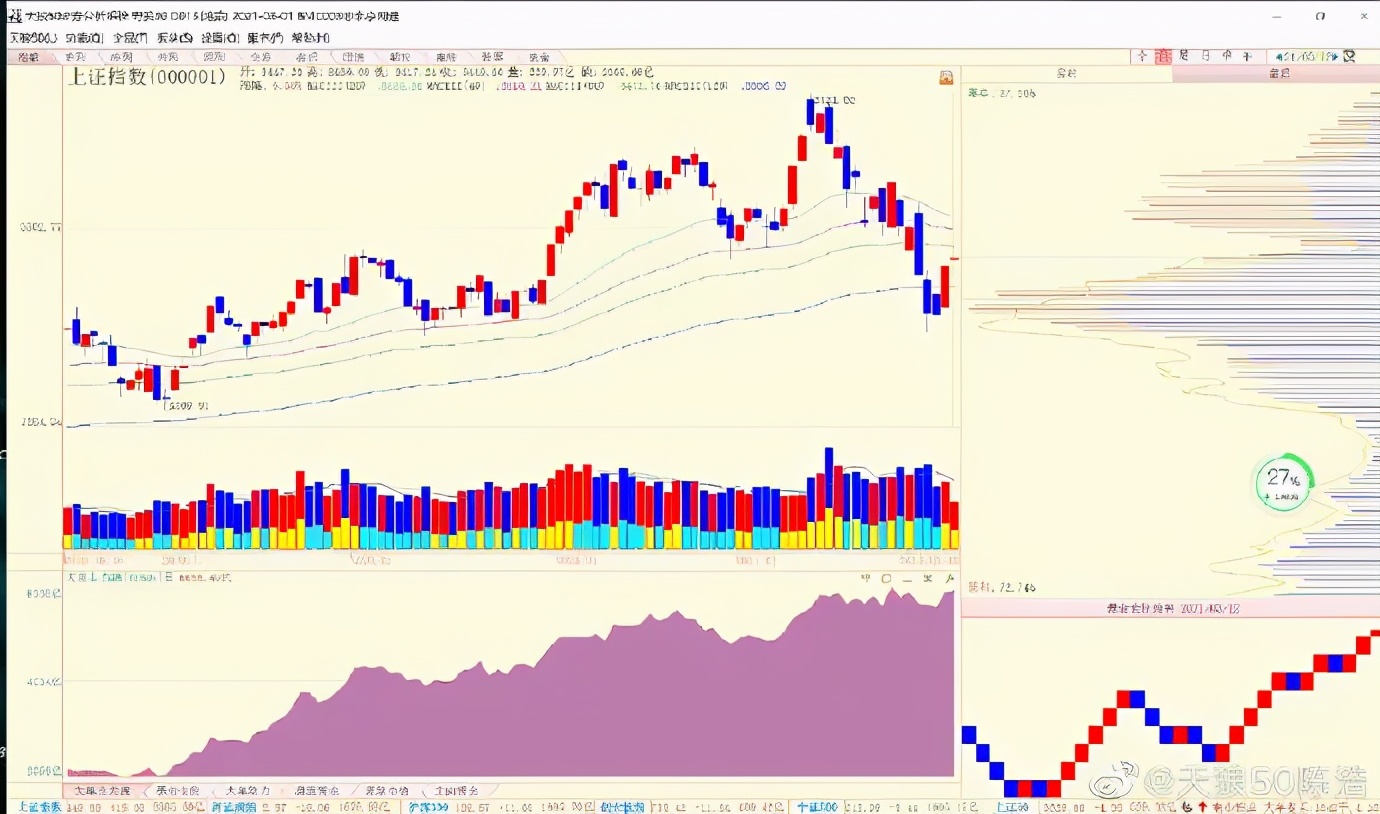
Task: Click 上证50 in bottom status bar
Action: pyautogui.click(x=1012, y=807)
